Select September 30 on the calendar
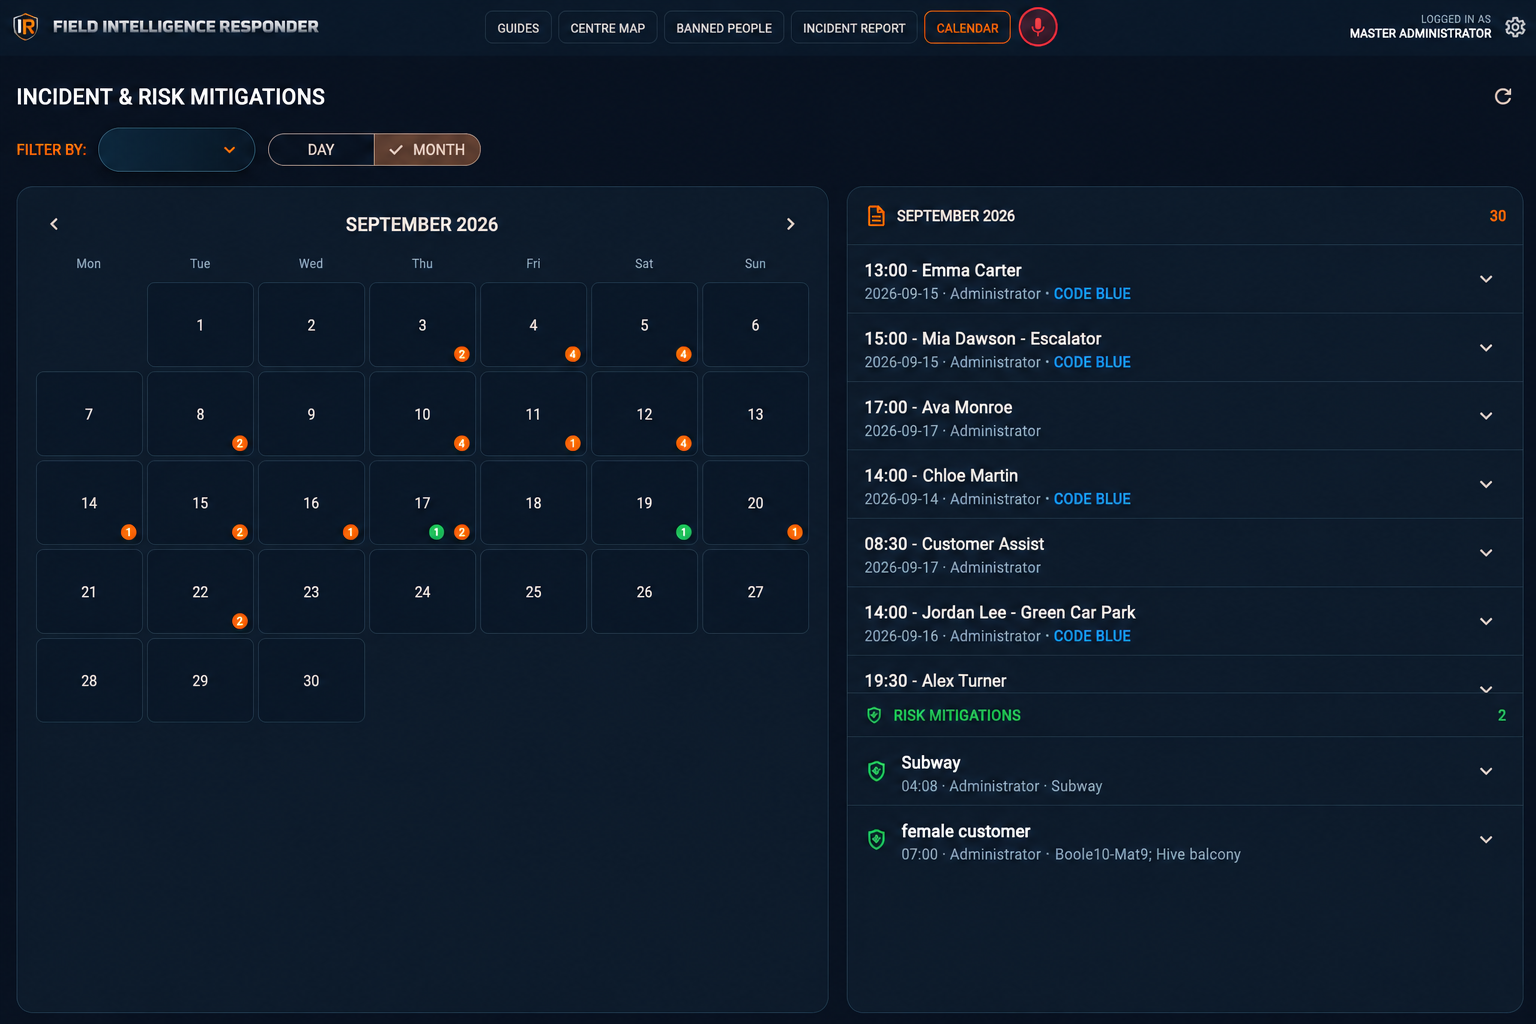The image size is (1536, 1024). [x=311, y=681]
